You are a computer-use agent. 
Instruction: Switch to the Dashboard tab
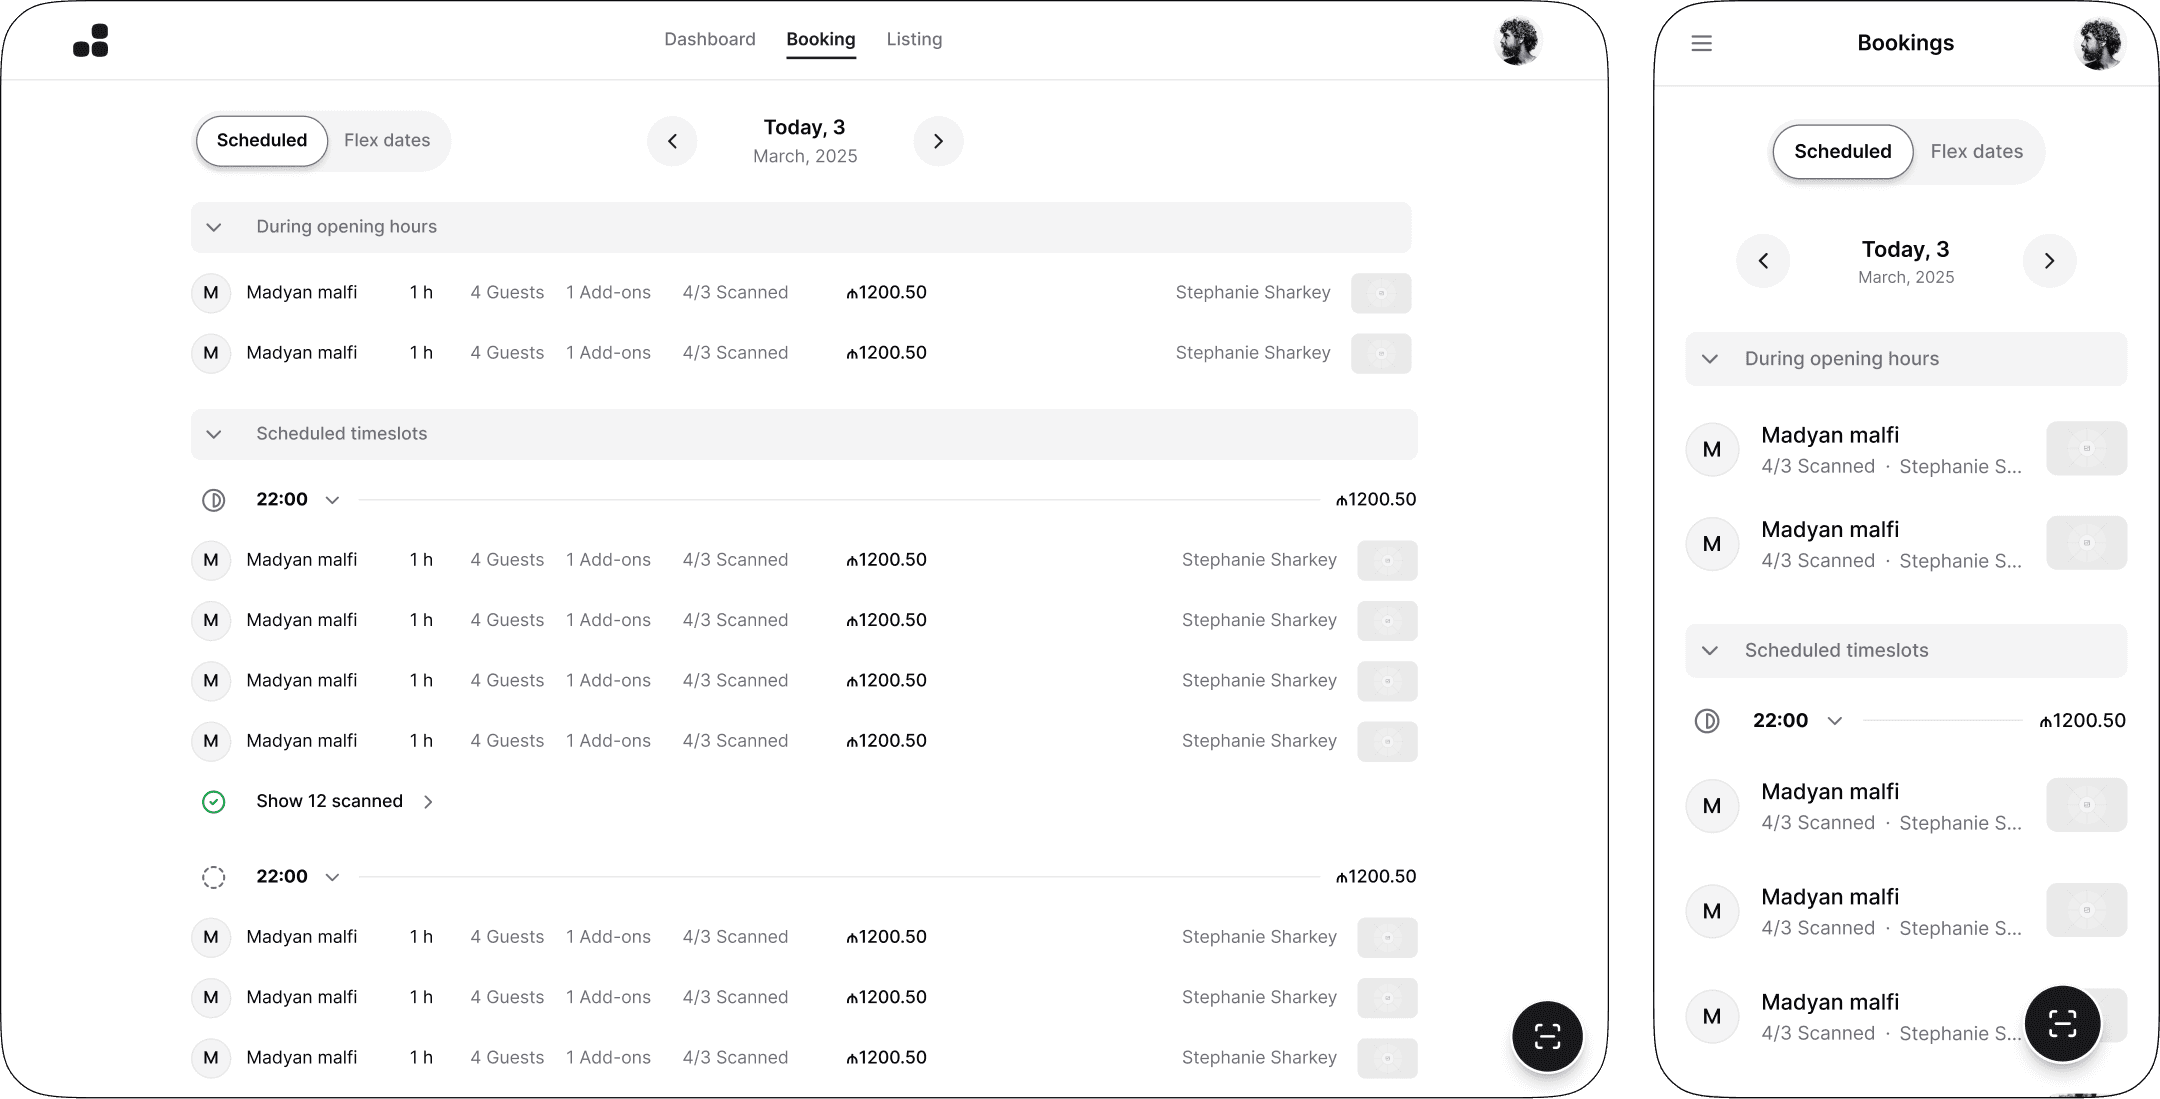[709, 39]
